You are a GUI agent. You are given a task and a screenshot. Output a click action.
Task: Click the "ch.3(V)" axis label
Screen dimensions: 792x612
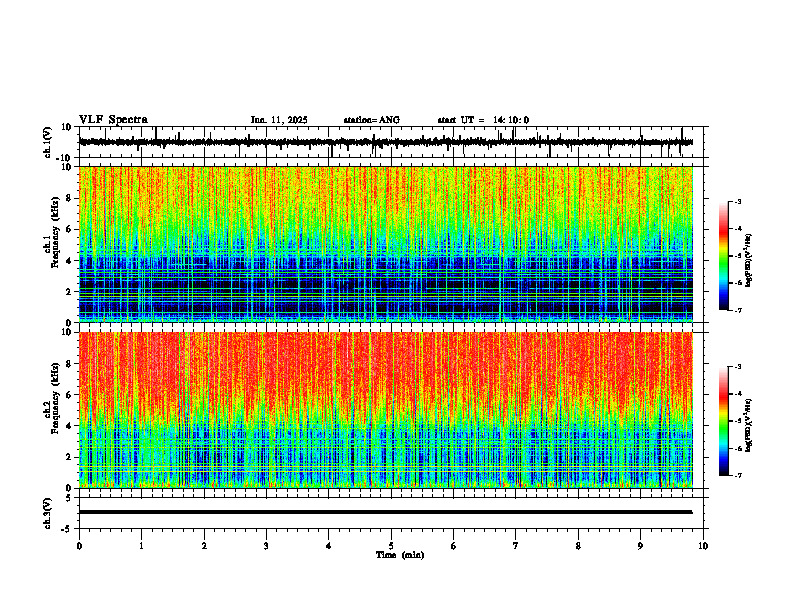[x=48, y=513]
